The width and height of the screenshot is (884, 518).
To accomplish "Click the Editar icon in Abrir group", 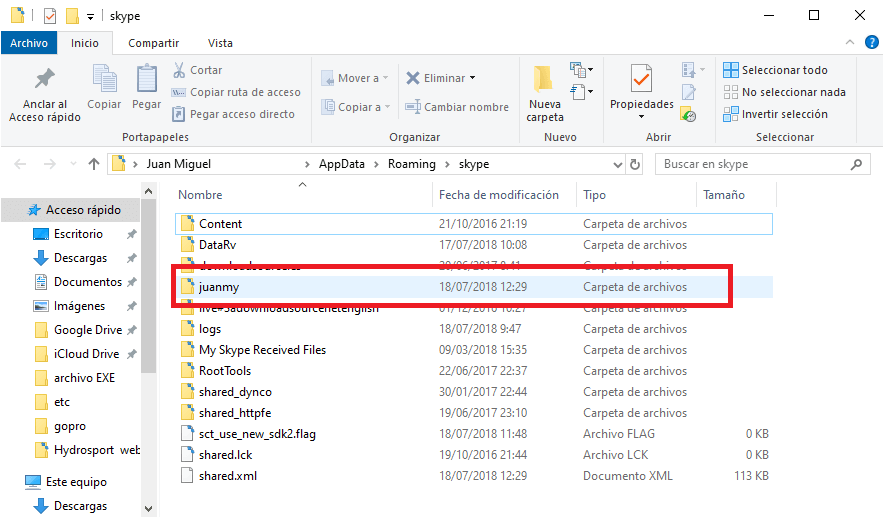I will (688, 92).
